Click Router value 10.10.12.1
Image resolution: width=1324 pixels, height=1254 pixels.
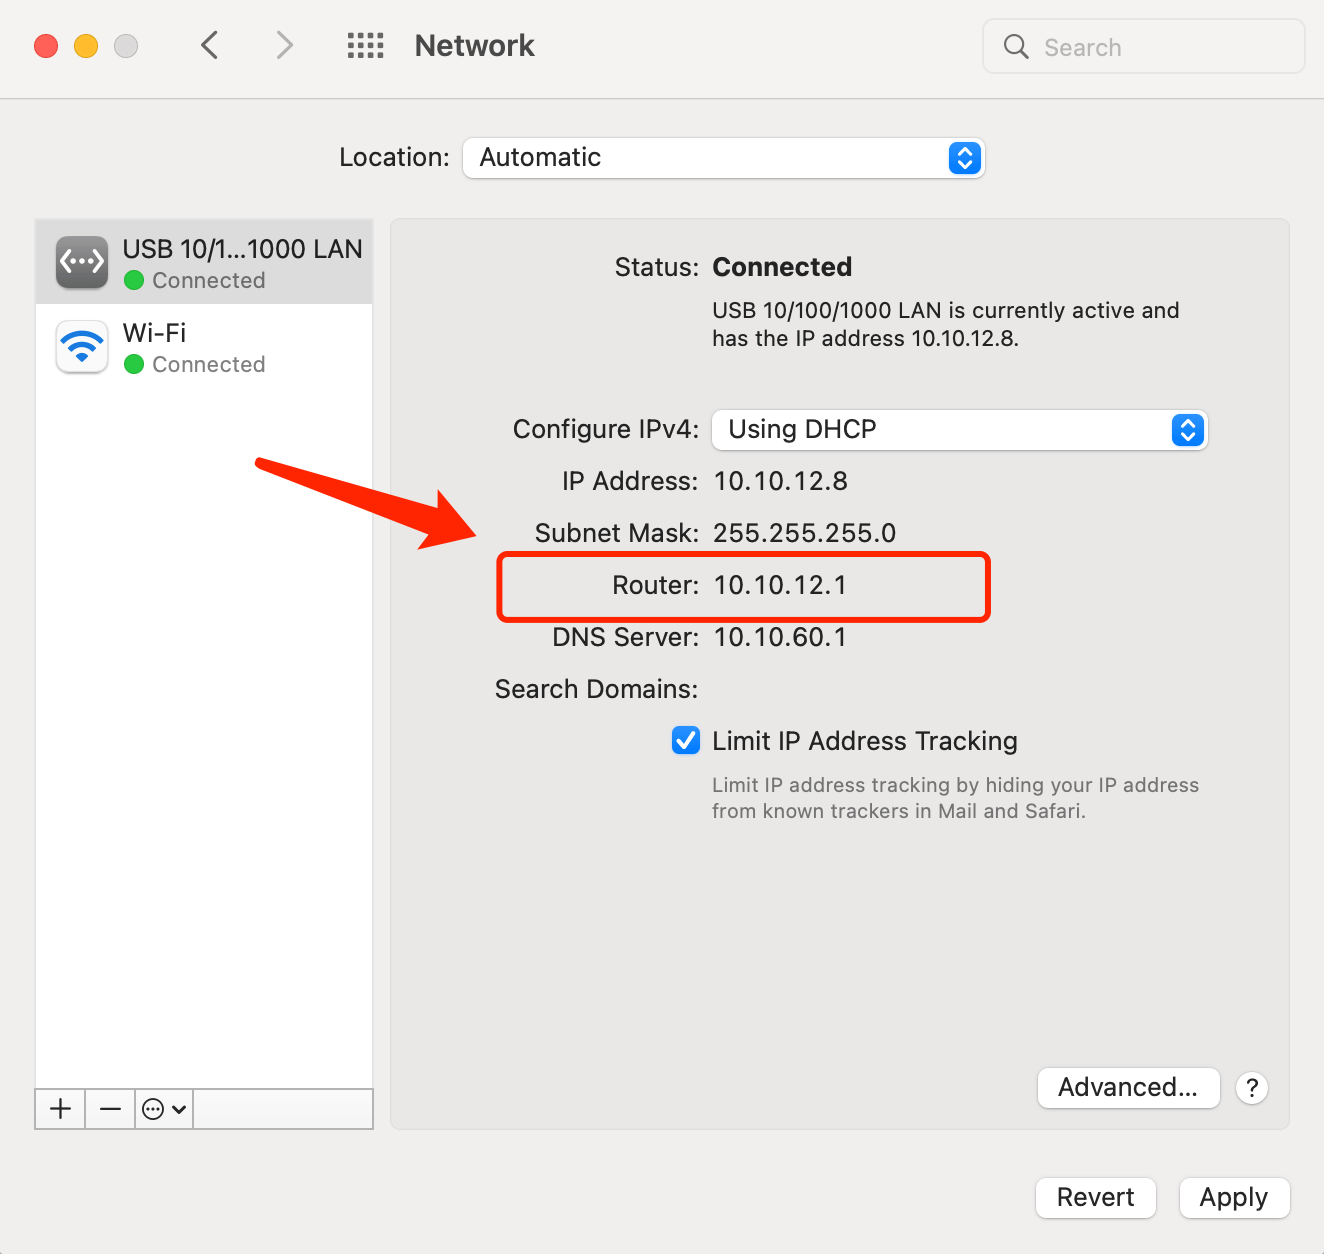point(780,585)
